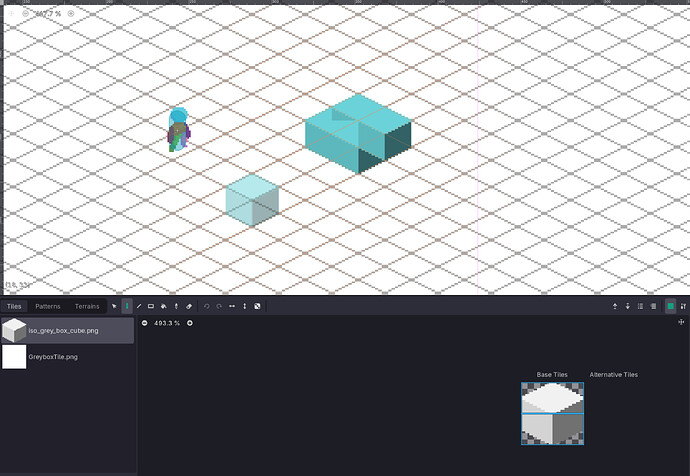Select the Rectangle draw tool

[151, 306]
